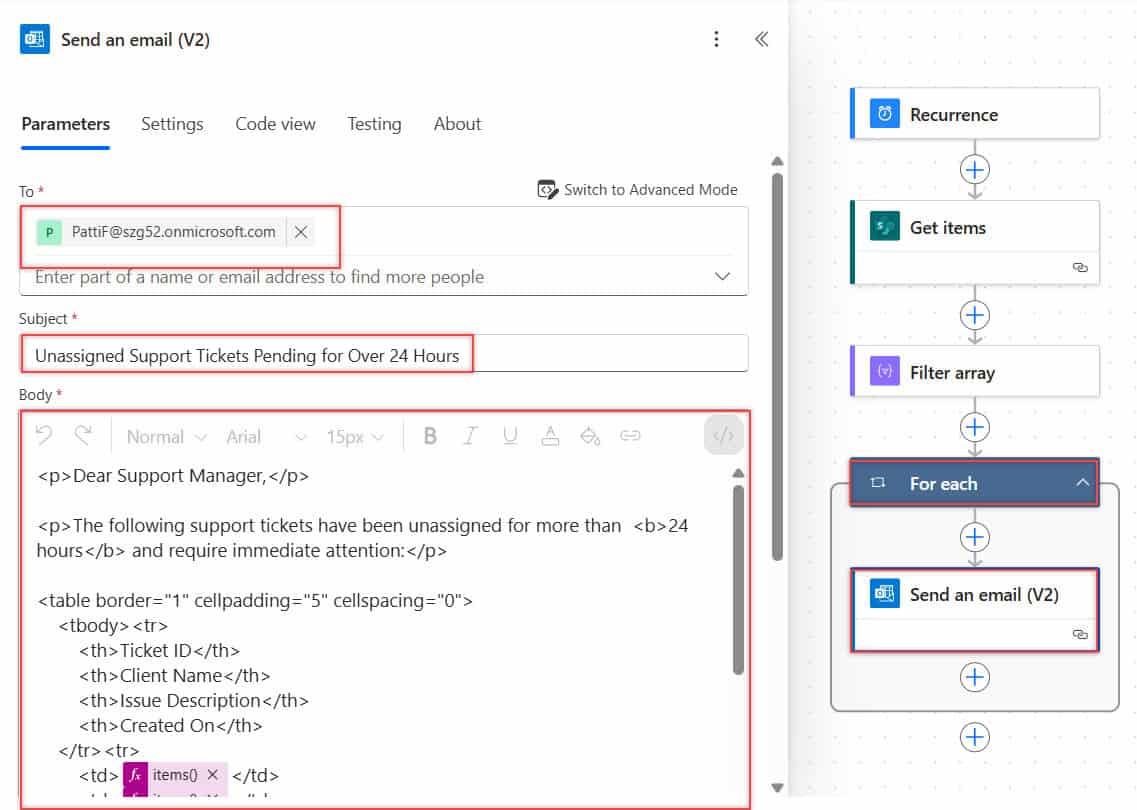Click the connection icon on Send an email card
Screen dimensions: 1137x810
click(1079, 634)
